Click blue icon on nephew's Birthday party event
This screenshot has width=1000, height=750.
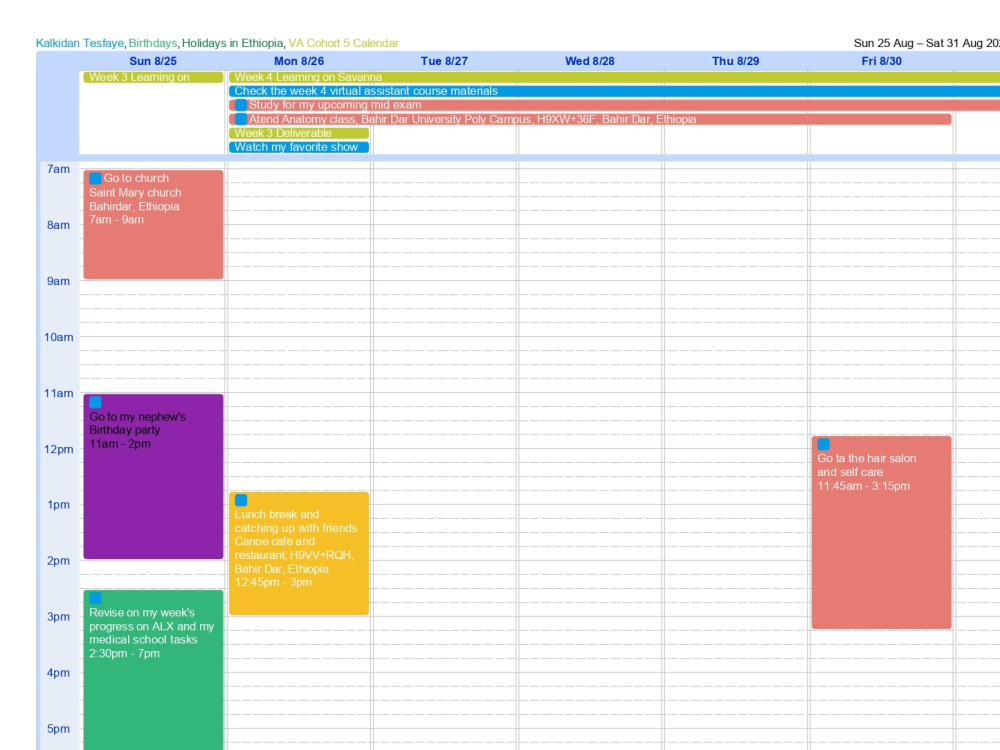pyautogui.click(x=96, y=402)
